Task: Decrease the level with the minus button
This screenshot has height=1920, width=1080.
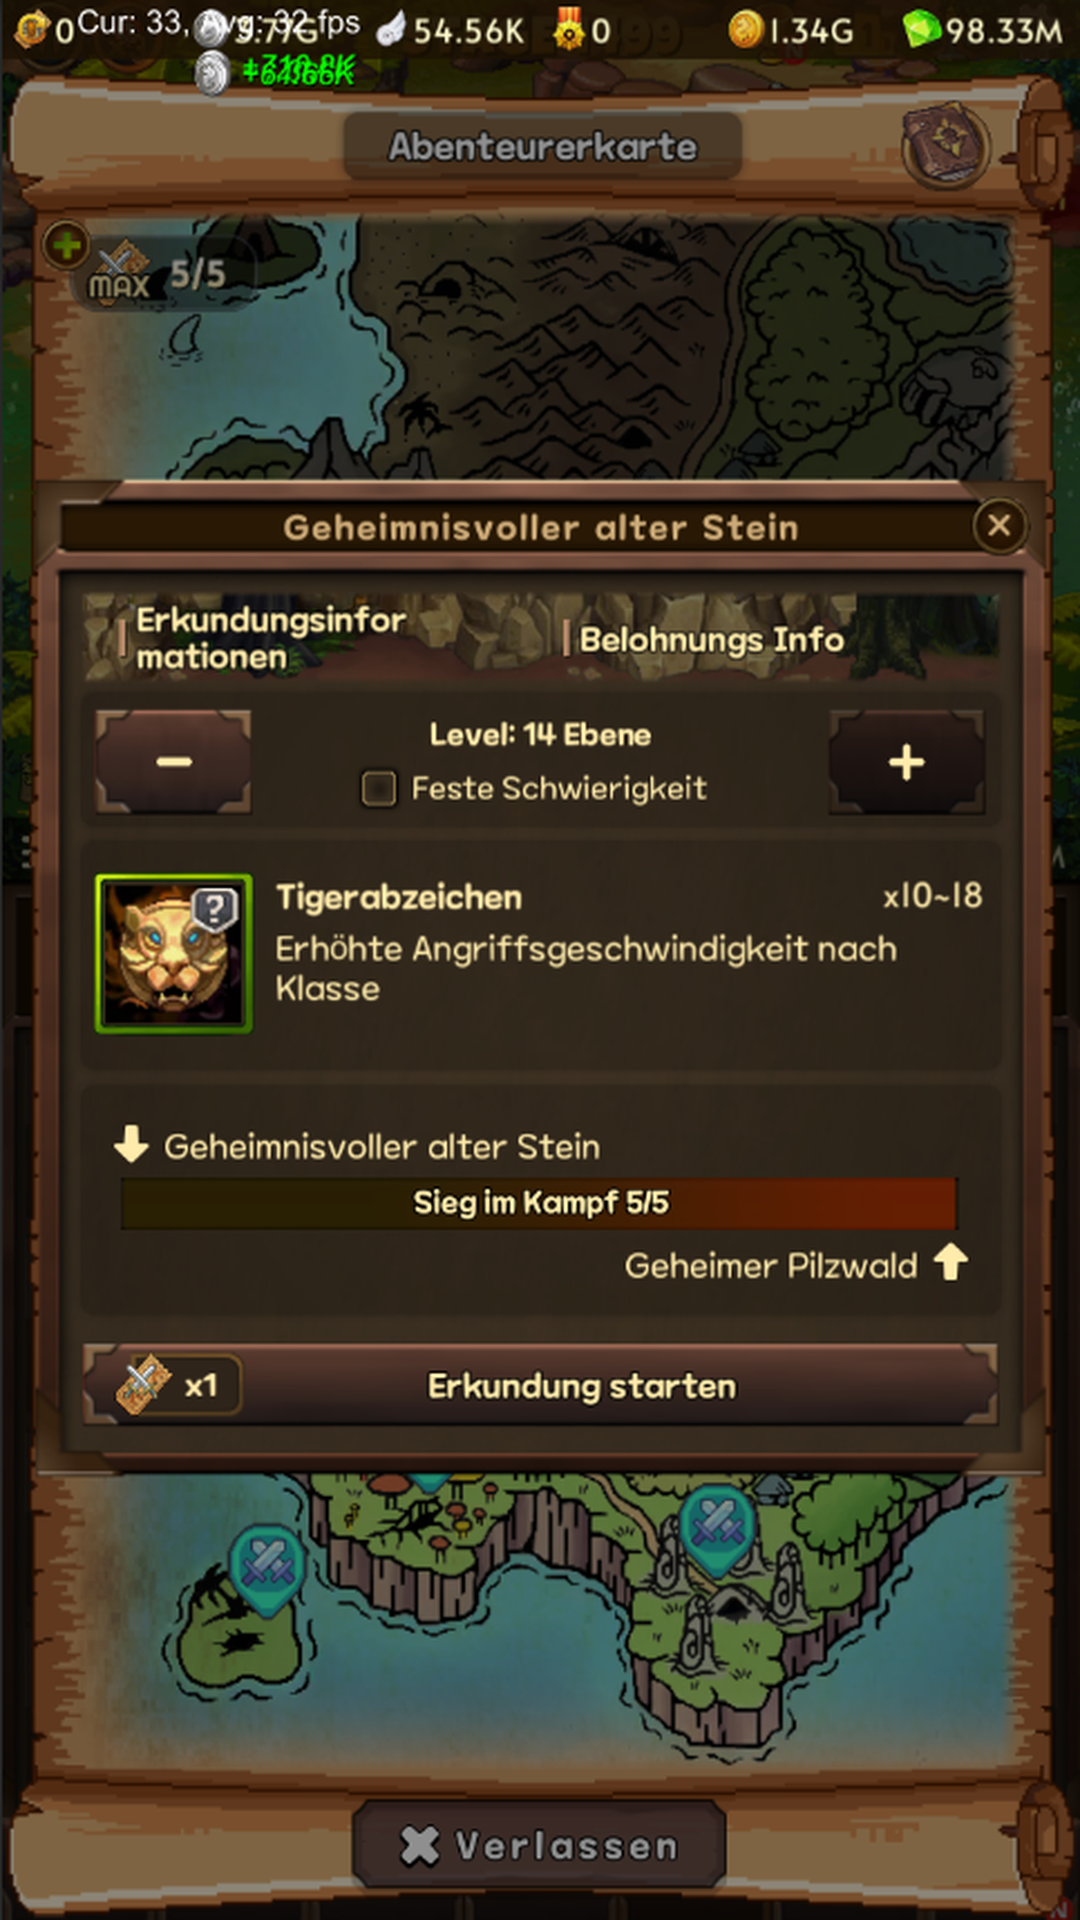Action: [x=173, y=762]
